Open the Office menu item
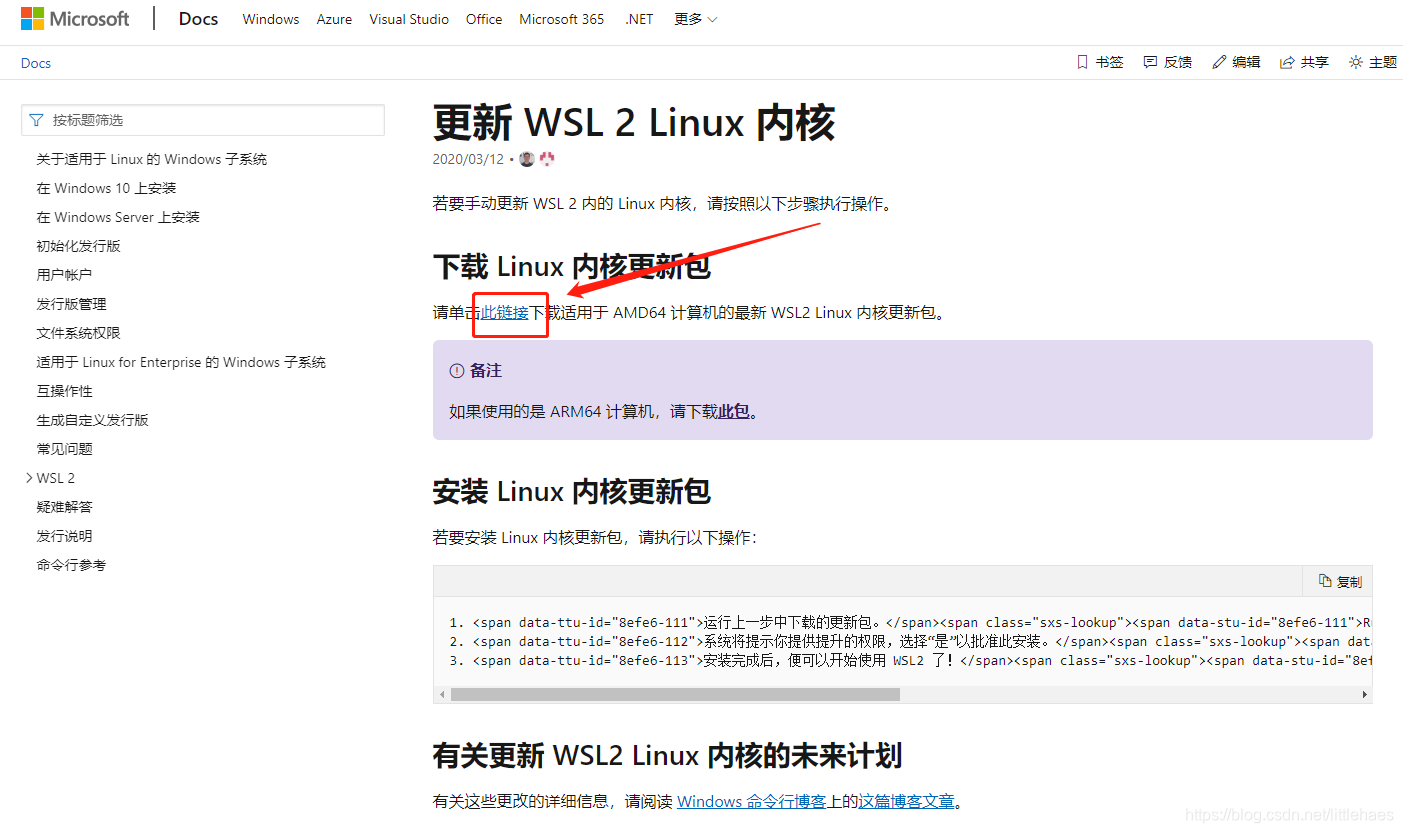Viewport: 1403px width, 833px height. click(x=484, y=19)
